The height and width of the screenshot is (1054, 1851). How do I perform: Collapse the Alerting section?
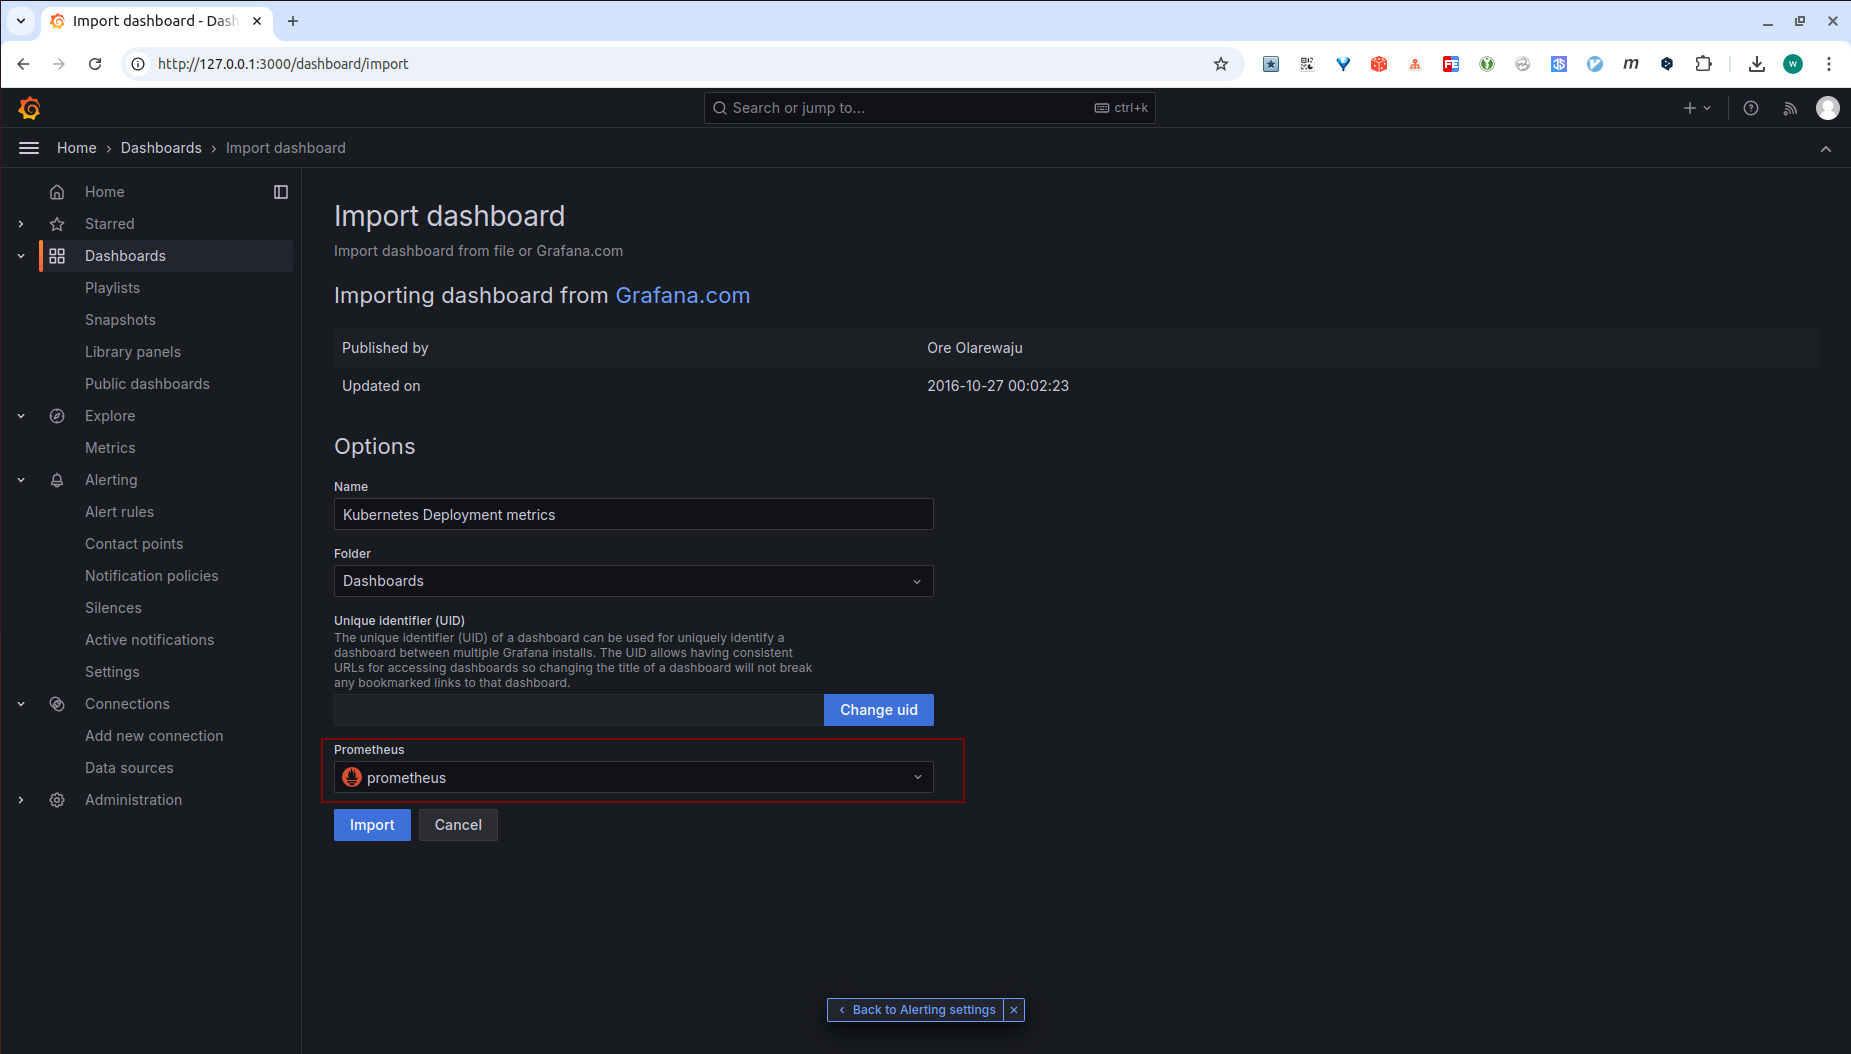point(21,480)
